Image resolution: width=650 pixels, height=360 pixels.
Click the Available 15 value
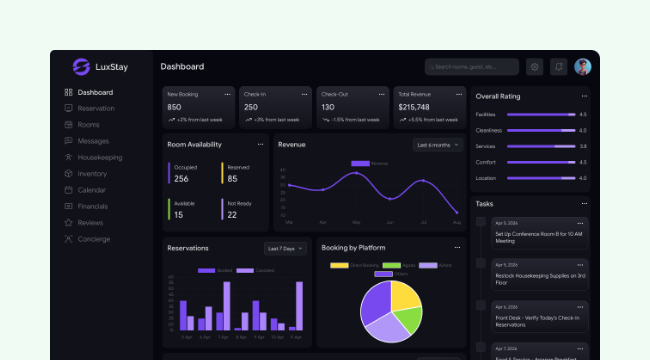point(178,215)
